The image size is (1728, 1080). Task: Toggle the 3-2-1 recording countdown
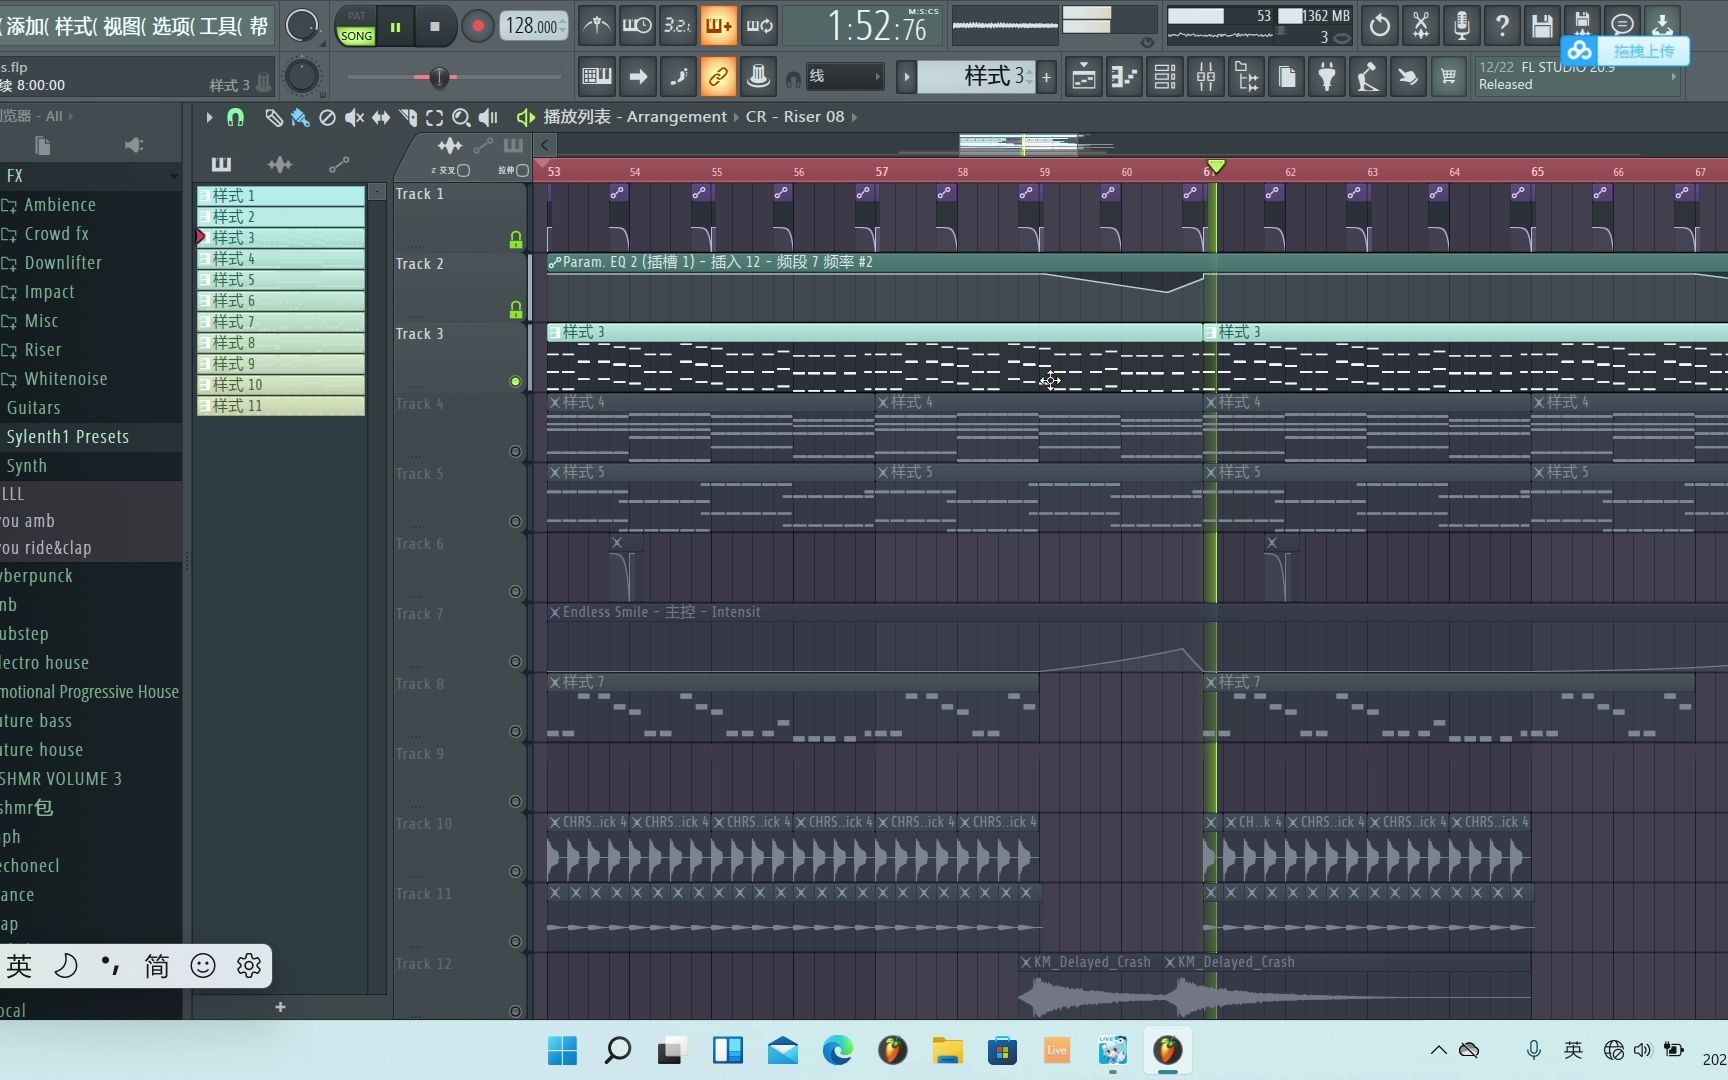(x=677, y=26)
